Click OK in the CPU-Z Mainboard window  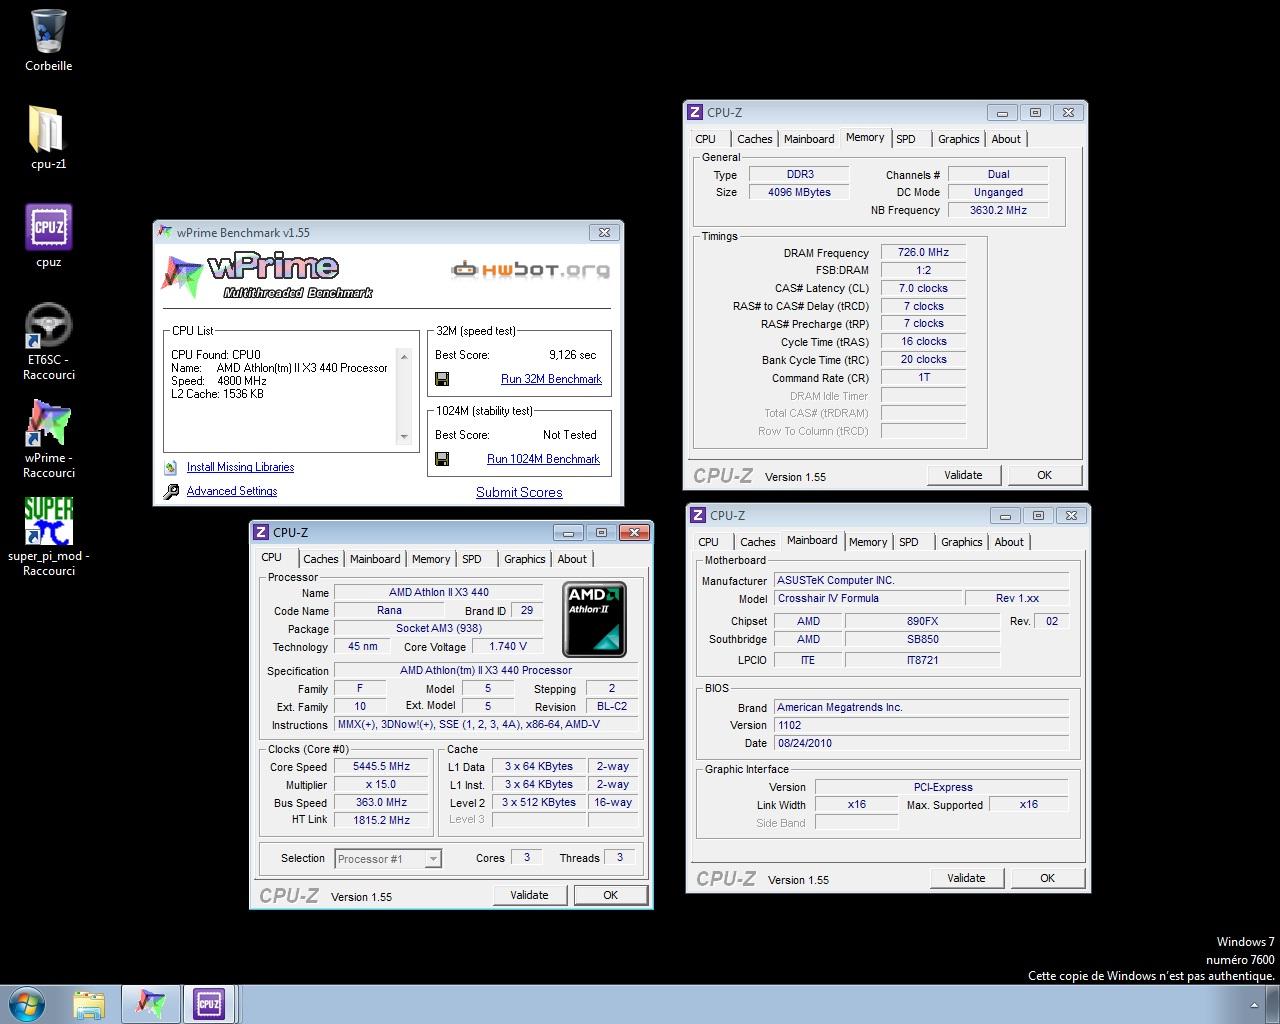(x=1048, y=878)
